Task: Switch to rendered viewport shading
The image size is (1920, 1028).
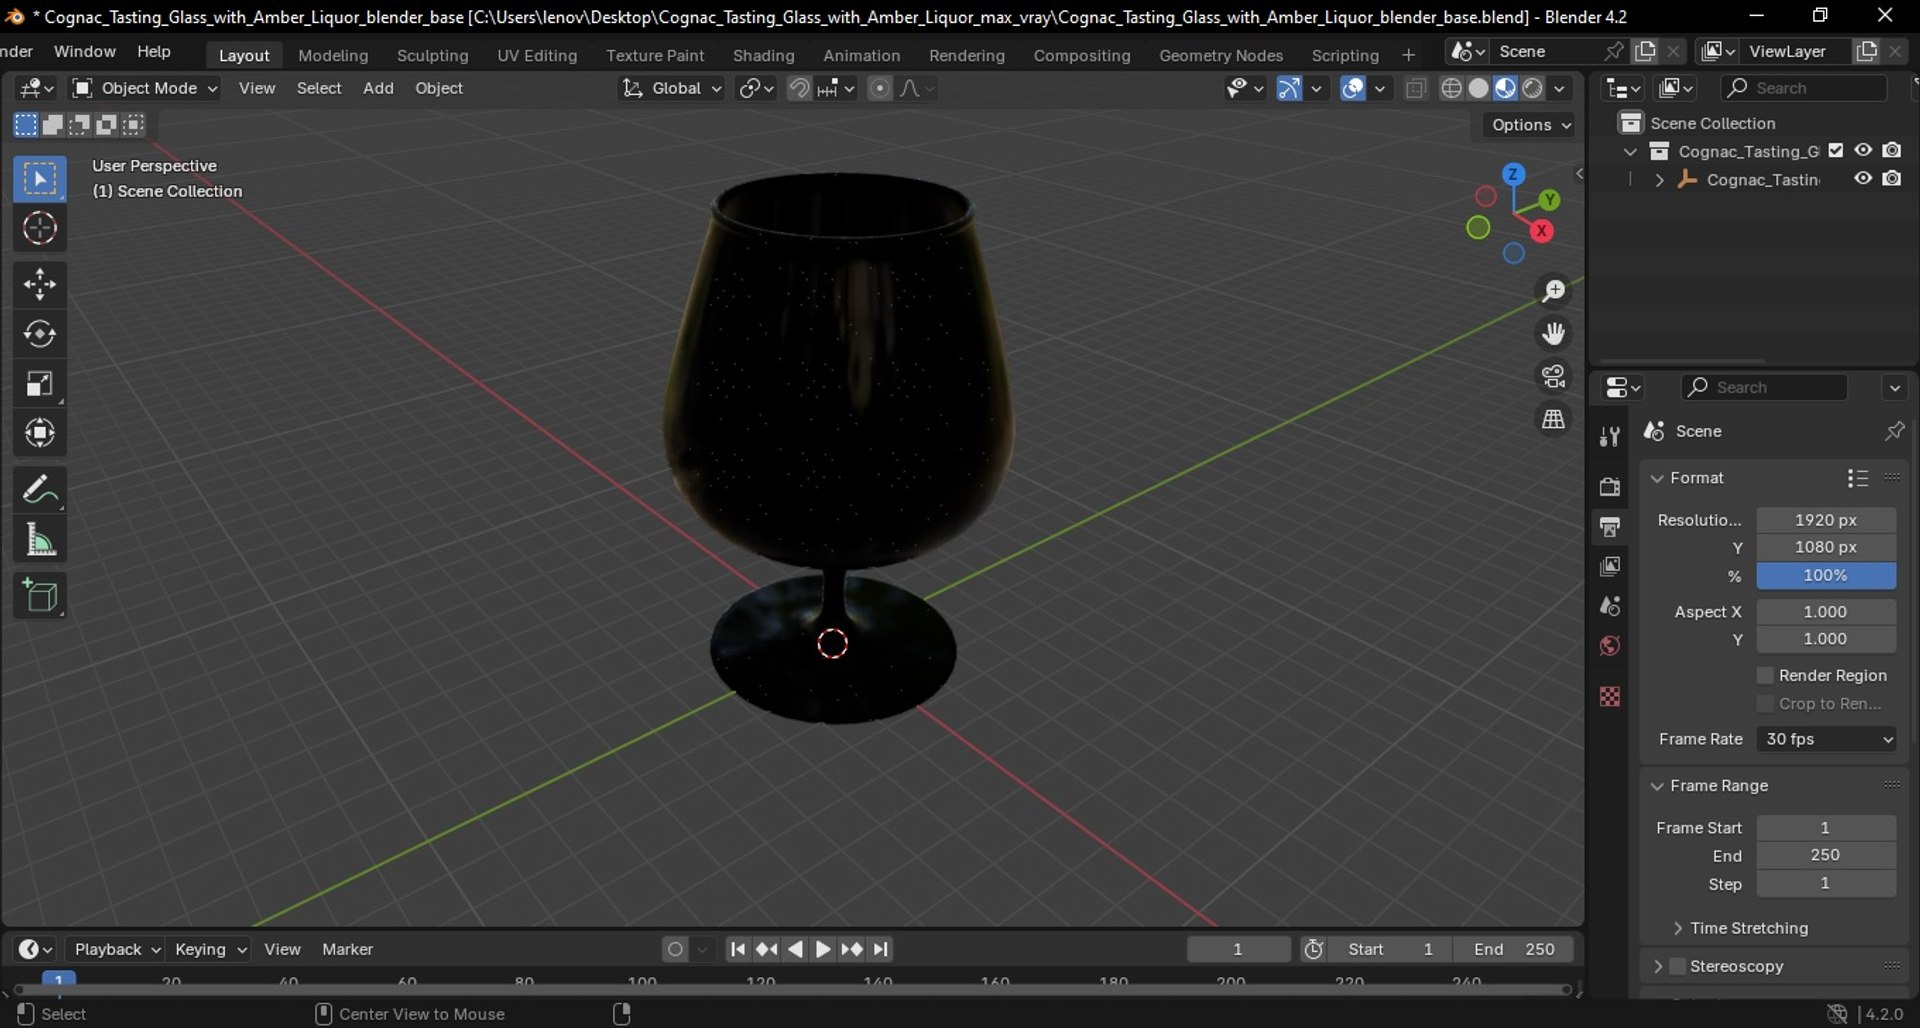Action: click(1533, 88)
